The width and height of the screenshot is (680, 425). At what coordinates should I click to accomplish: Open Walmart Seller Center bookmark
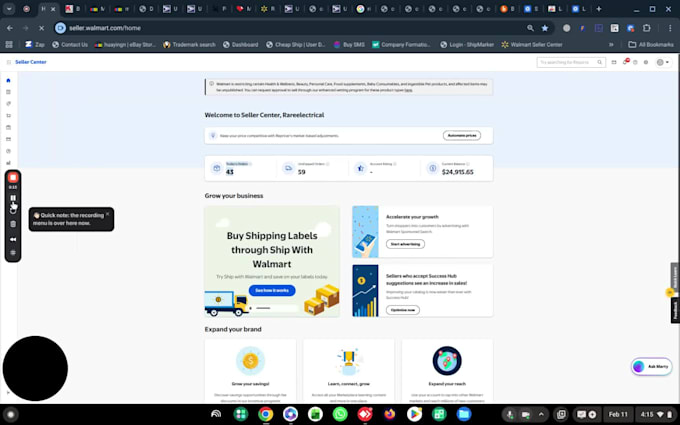pyautogui.click(x=532, y=44)
